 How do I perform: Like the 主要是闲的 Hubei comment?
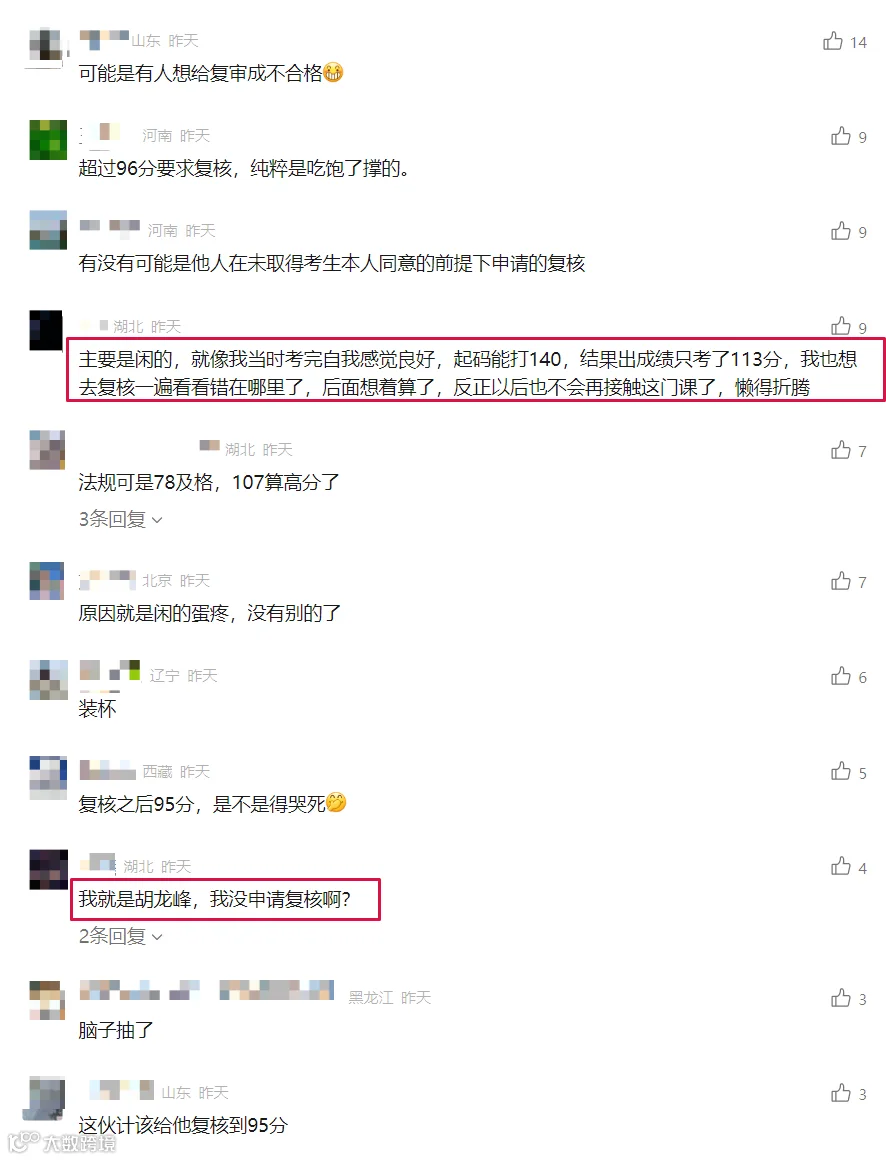click(x=840, y=326)
